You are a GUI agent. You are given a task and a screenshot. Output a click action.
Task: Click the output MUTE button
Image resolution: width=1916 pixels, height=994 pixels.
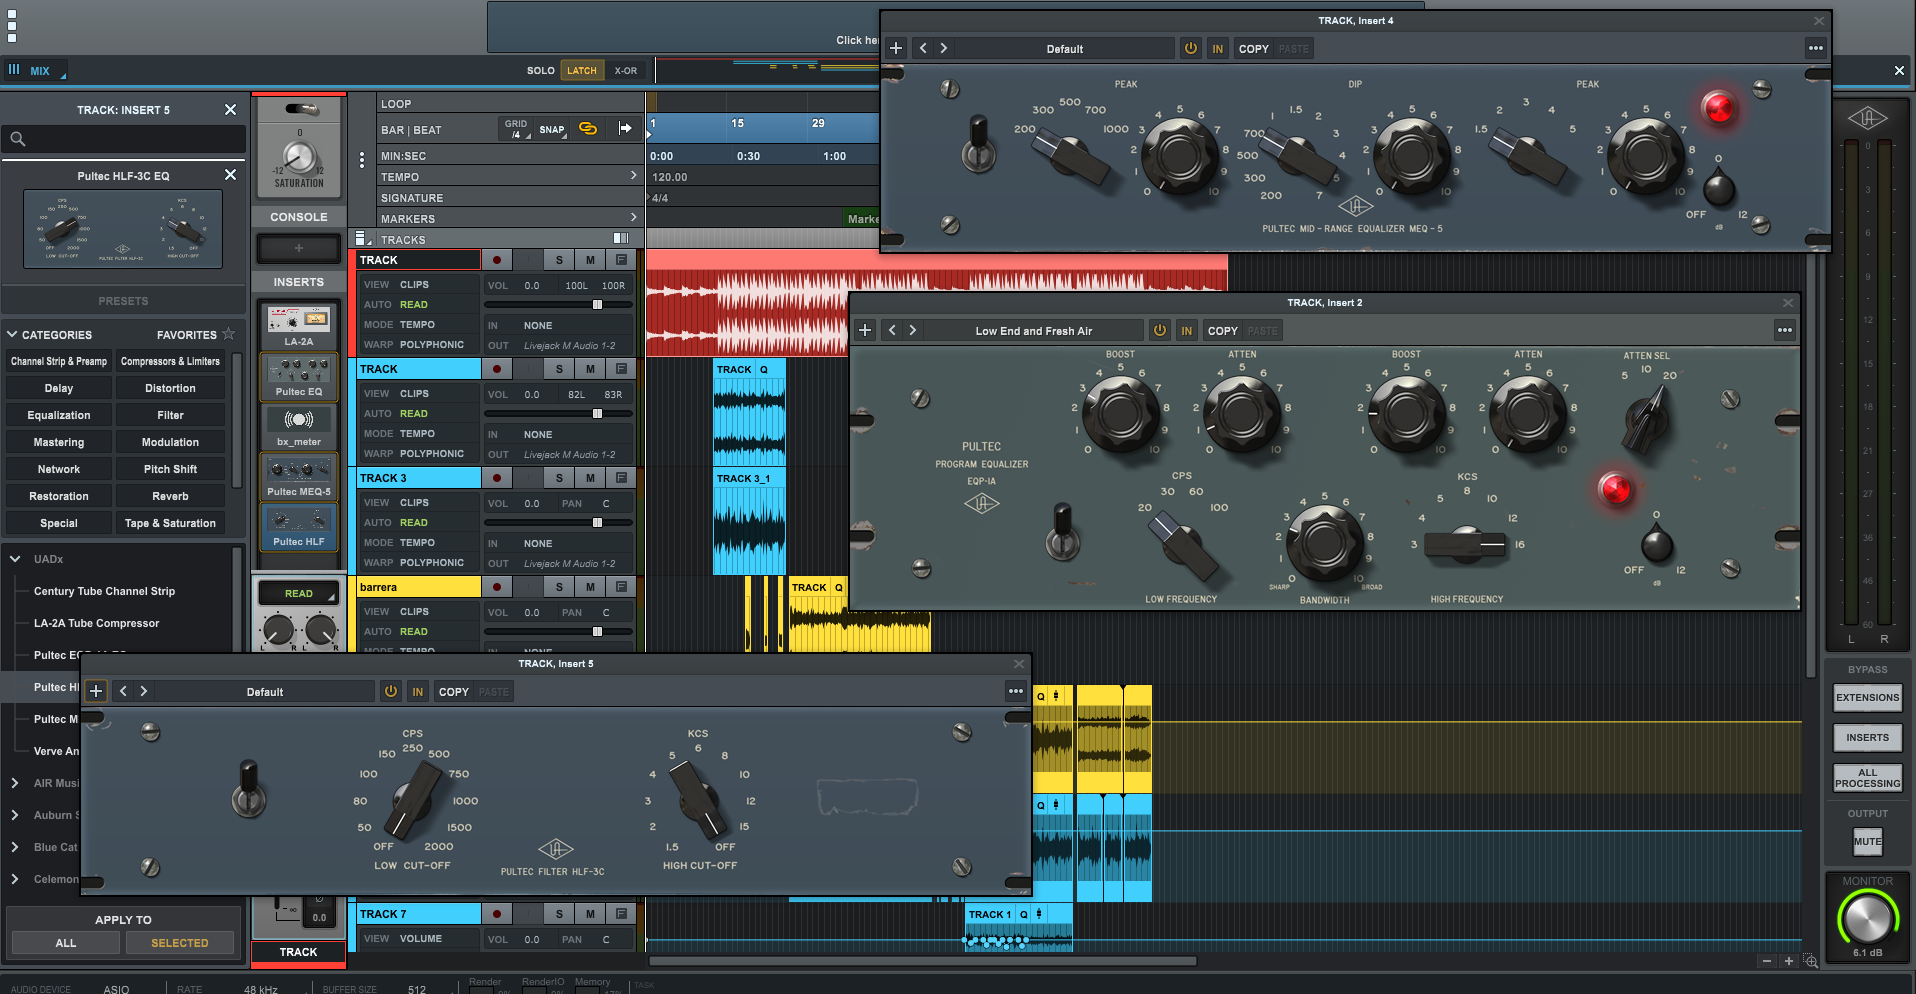[1867, 841]
